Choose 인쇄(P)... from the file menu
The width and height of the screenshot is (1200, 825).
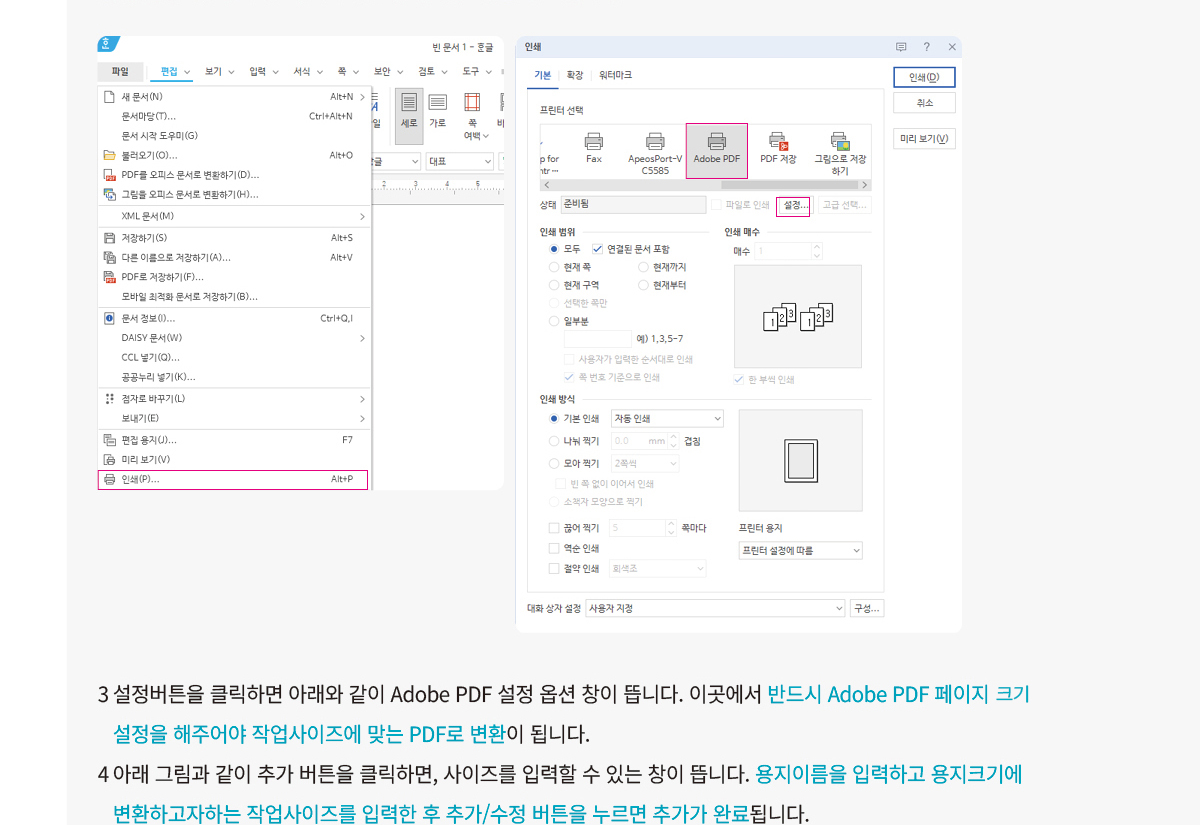(234, 480)
